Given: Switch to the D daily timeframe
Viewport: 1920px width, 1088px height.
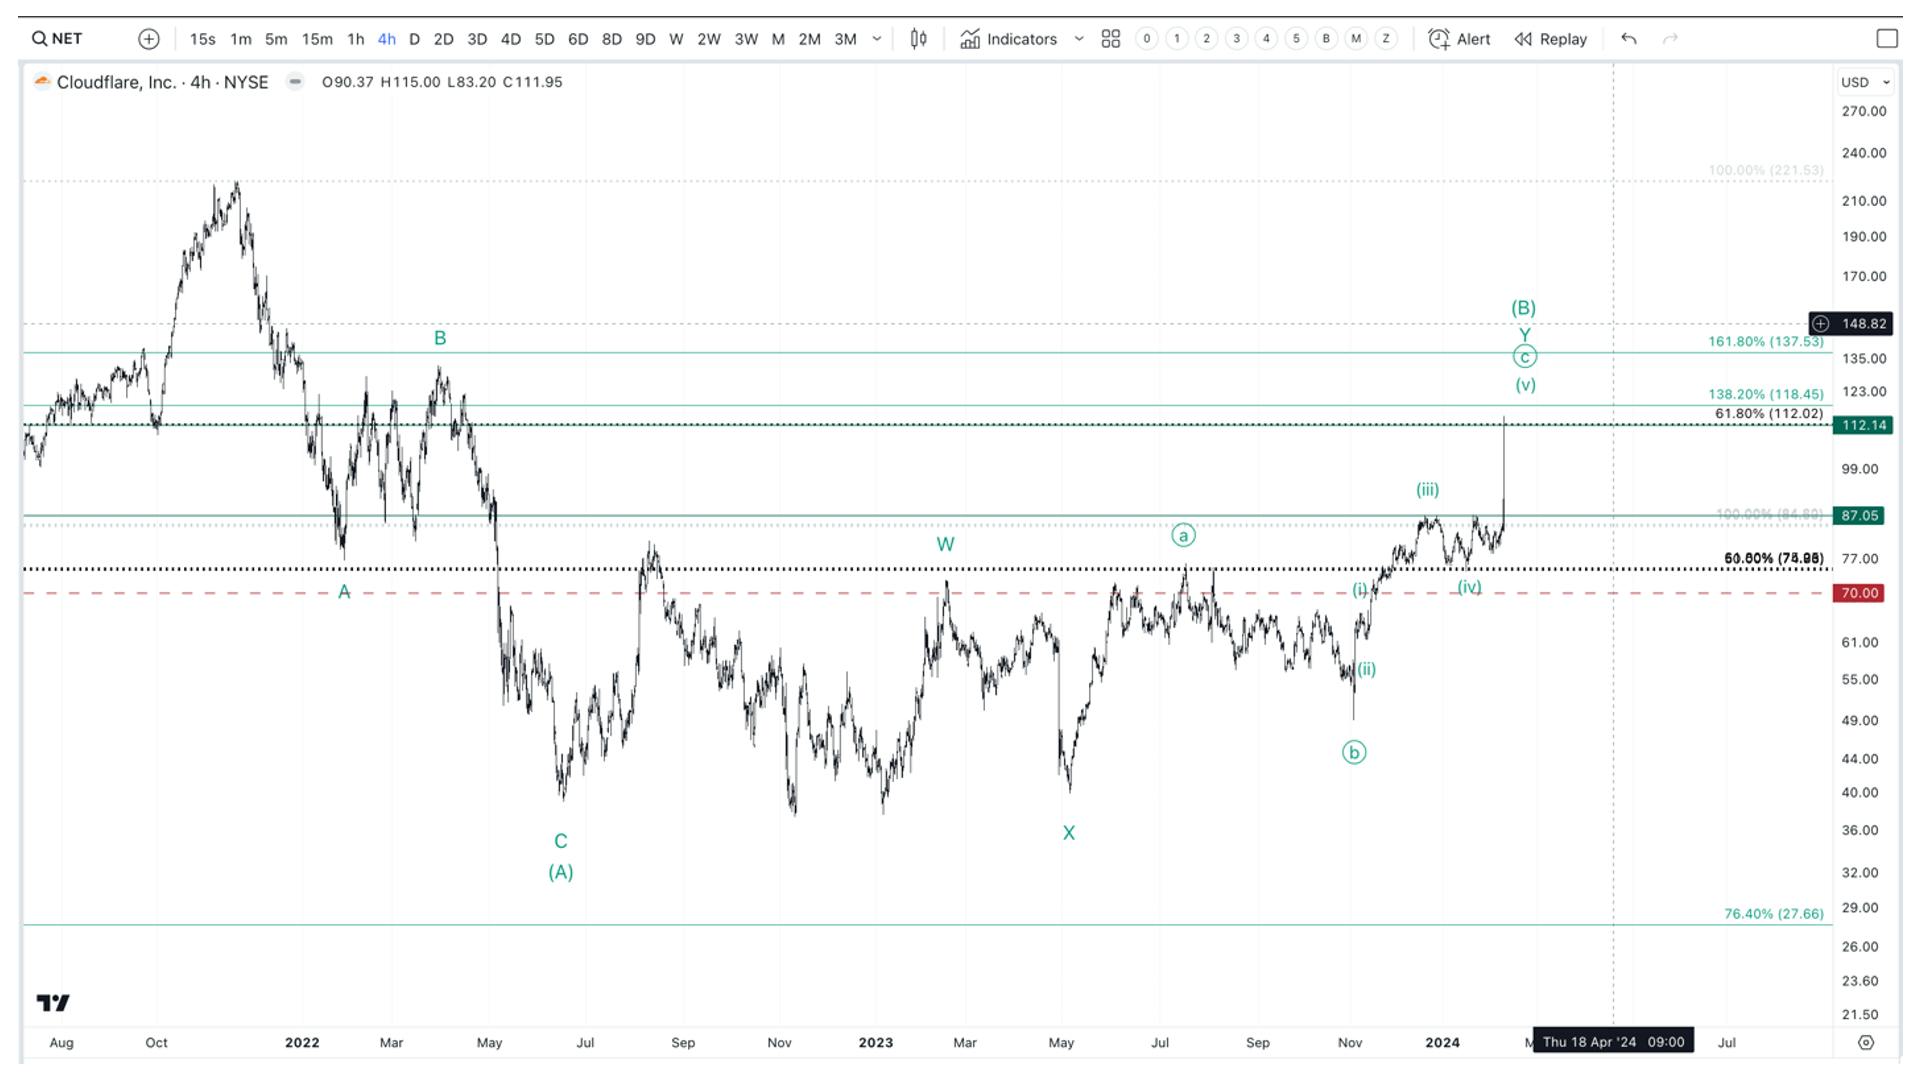Looking at the screenshot, I should click(x=414, y=39).
